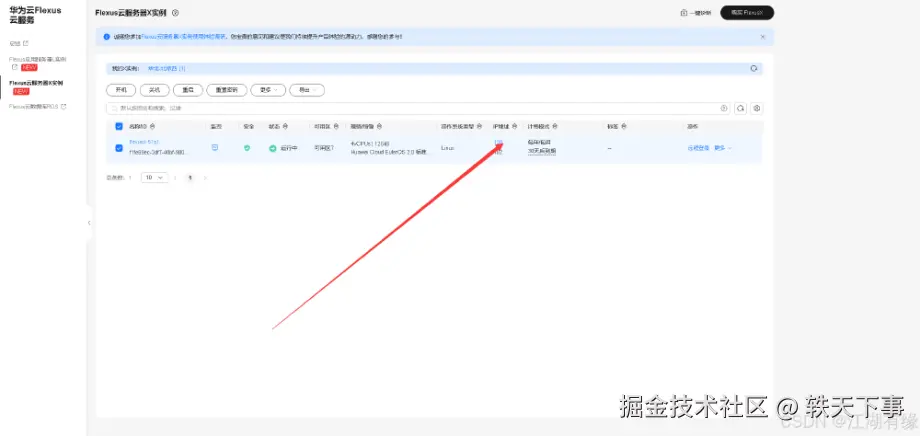The width and height of the screenshot is (920, 436).
Task: Expand the row's 更多 actions dropdown
Action: tap(723, 148)
